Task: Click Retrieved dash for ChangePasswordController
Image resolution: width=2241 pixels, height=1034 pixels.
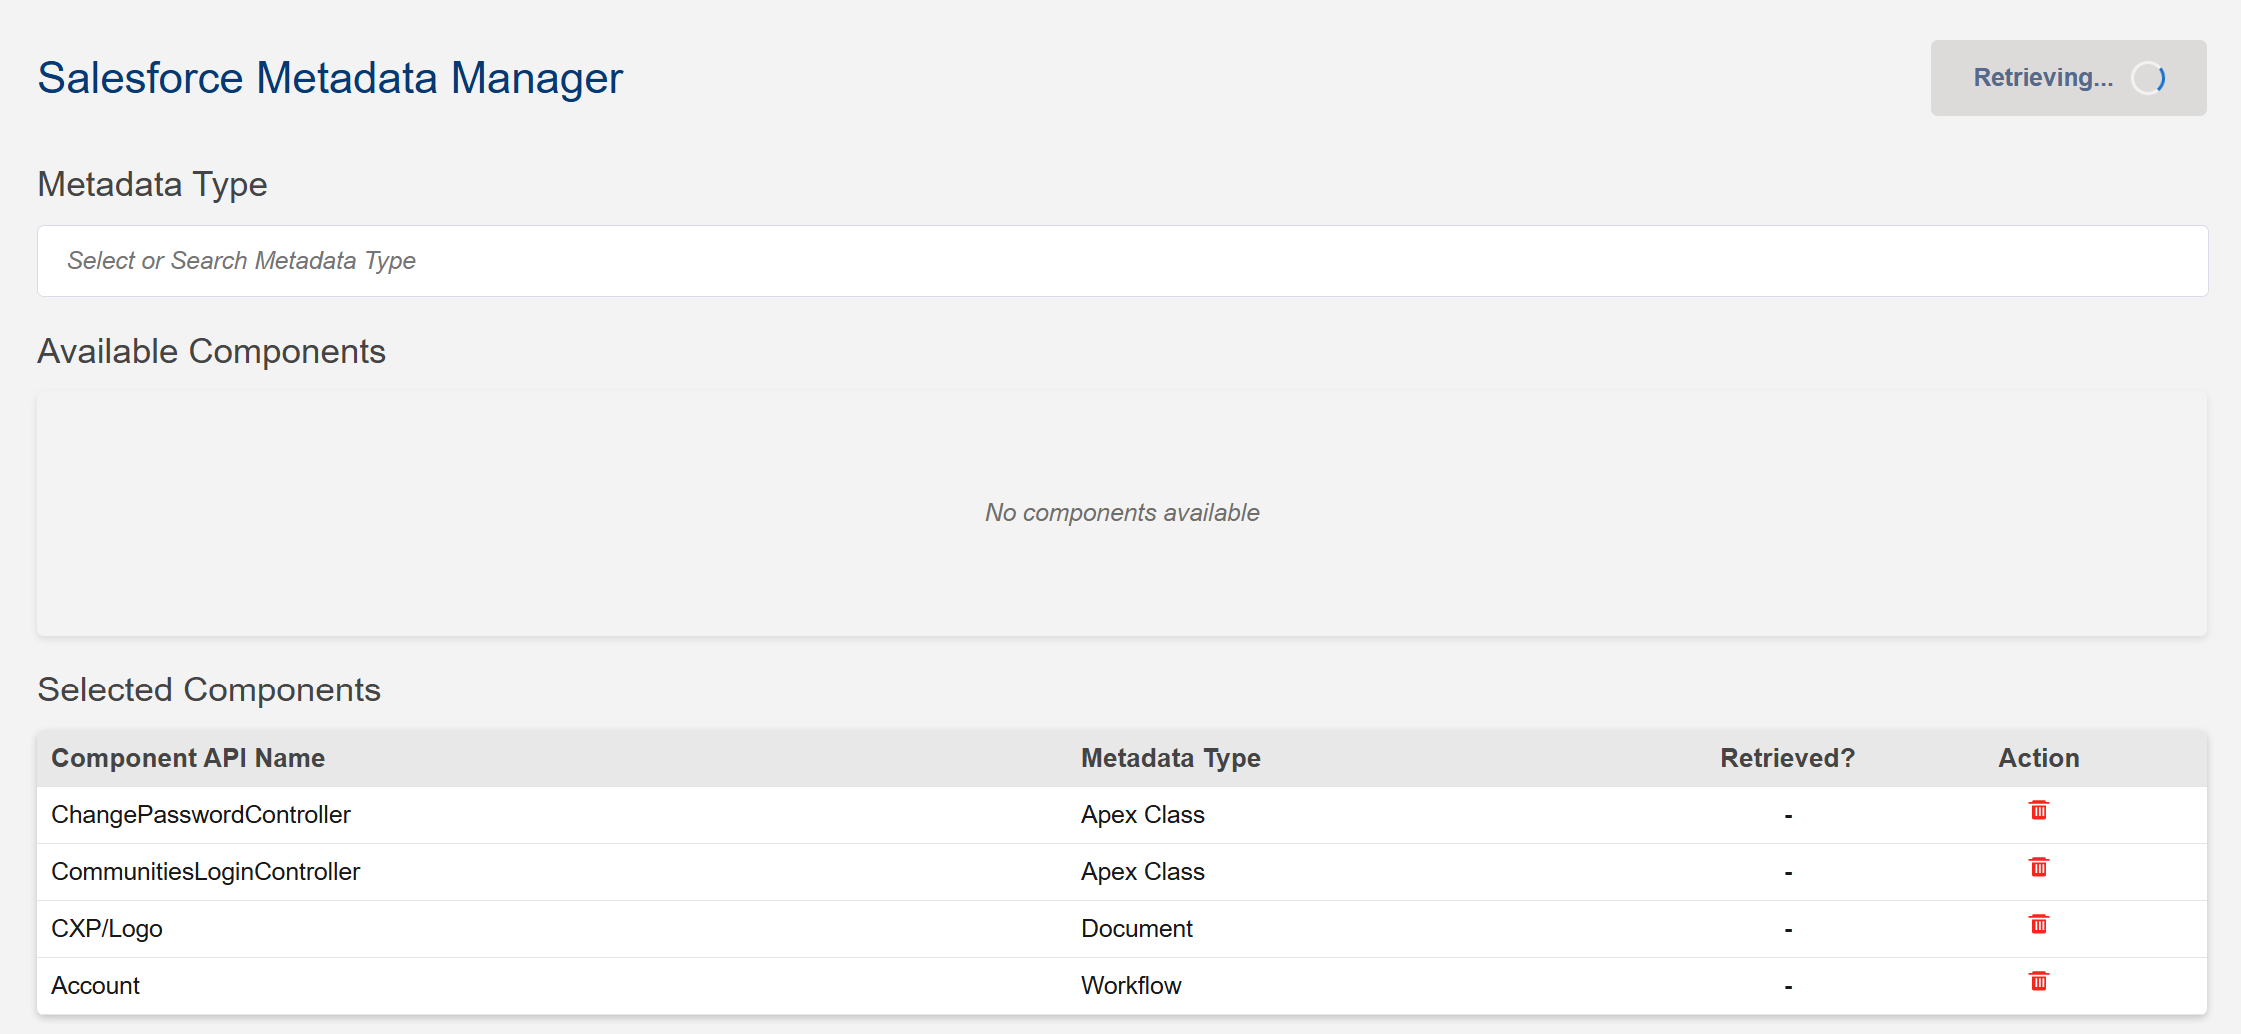Action: pyautogui.click(x=1788, y=816)
